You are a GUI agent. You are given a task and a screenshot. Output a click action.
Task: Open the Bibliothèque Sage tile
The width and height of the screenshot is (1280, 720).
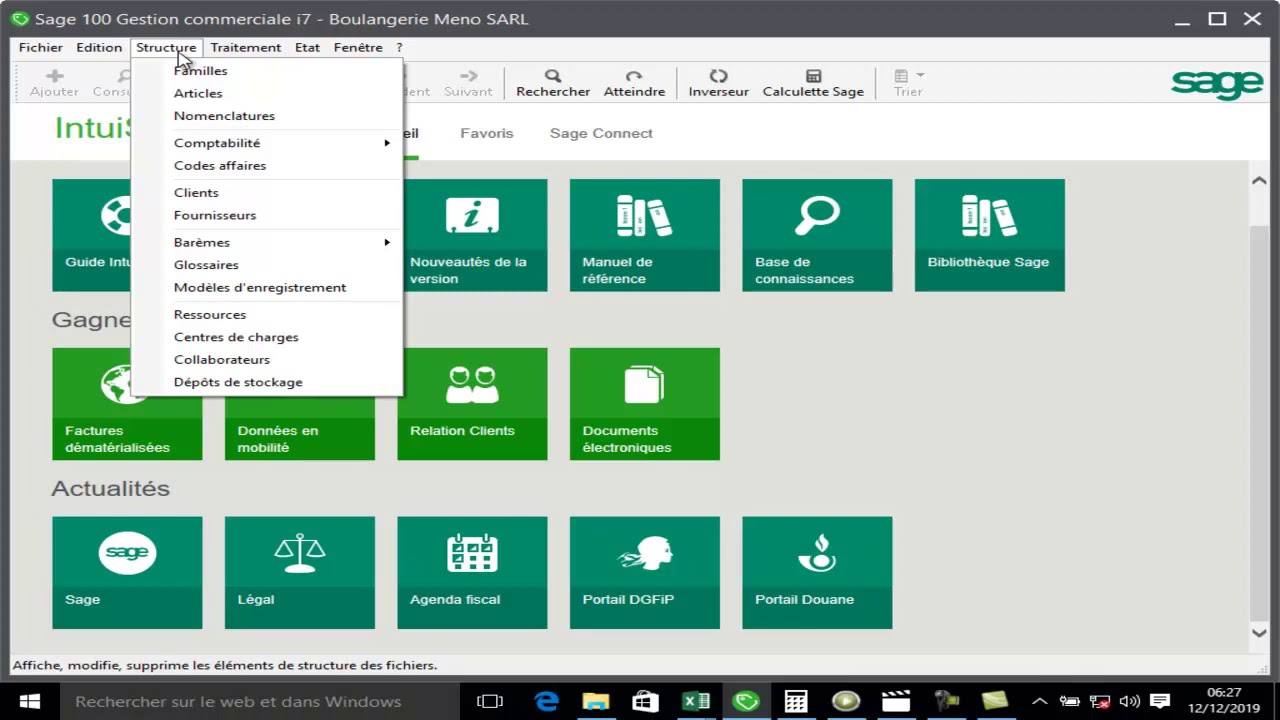pyautogui.click(x=989, y=235)
